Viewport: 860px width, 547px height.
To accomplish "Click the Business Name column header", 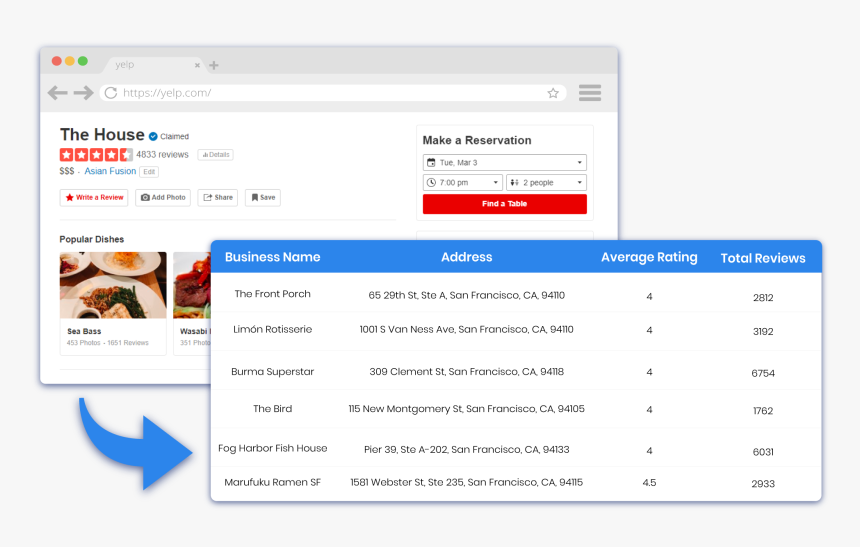I will [273, 257].
